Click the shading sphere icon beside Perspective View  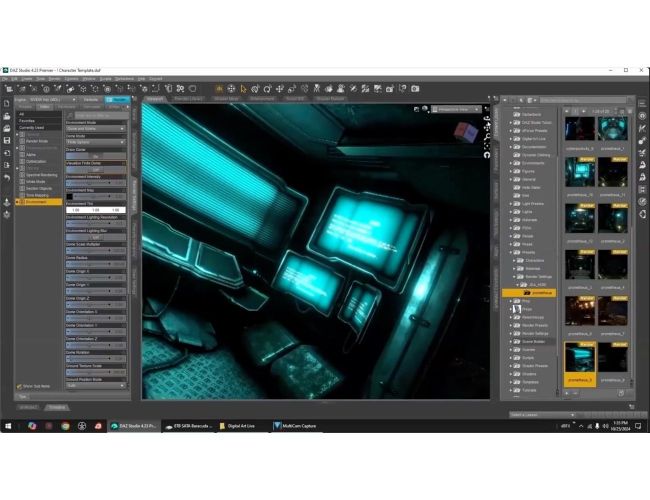click(x=425, y=109)
